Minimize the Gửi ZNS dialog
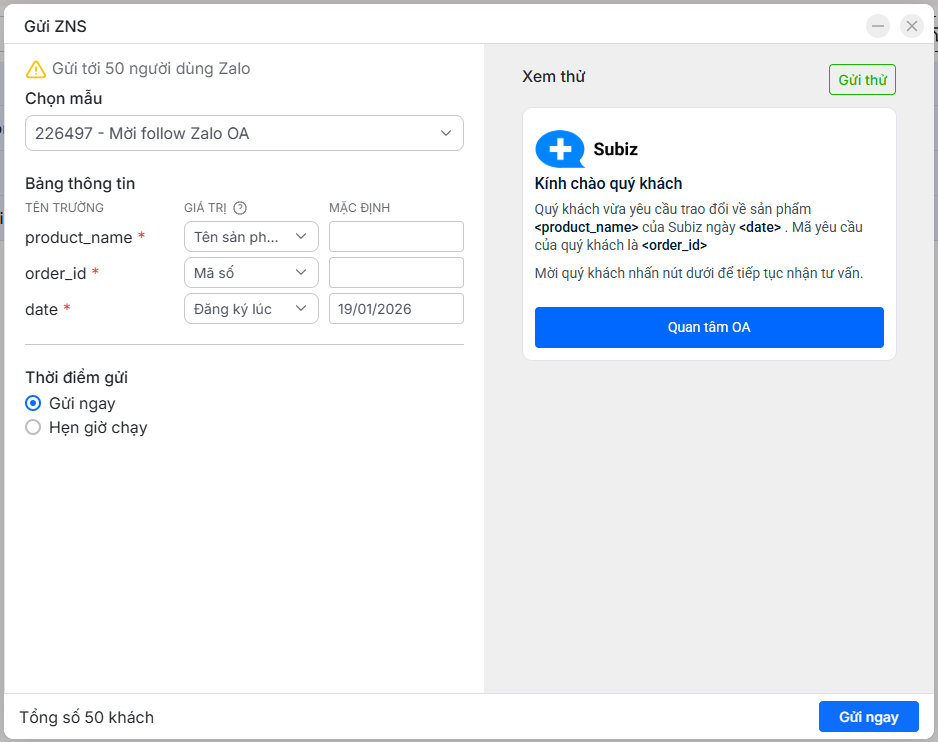Viewport: 938px width, 742px height. pyautogui.click(x=878, y=26)
